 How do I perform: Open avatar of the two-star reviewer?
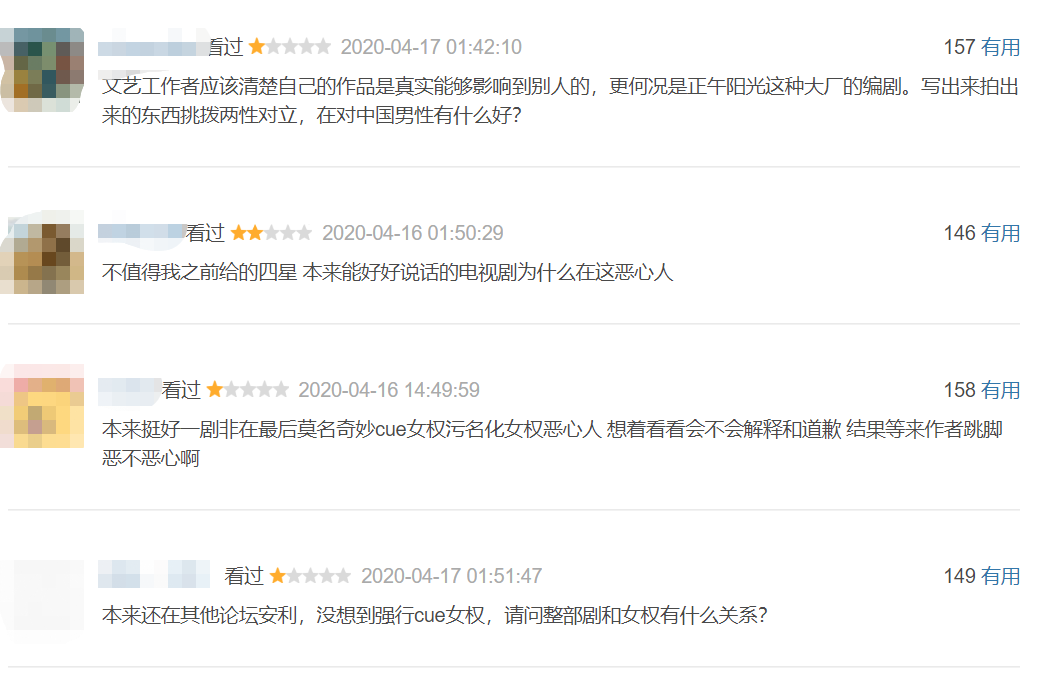42,252
